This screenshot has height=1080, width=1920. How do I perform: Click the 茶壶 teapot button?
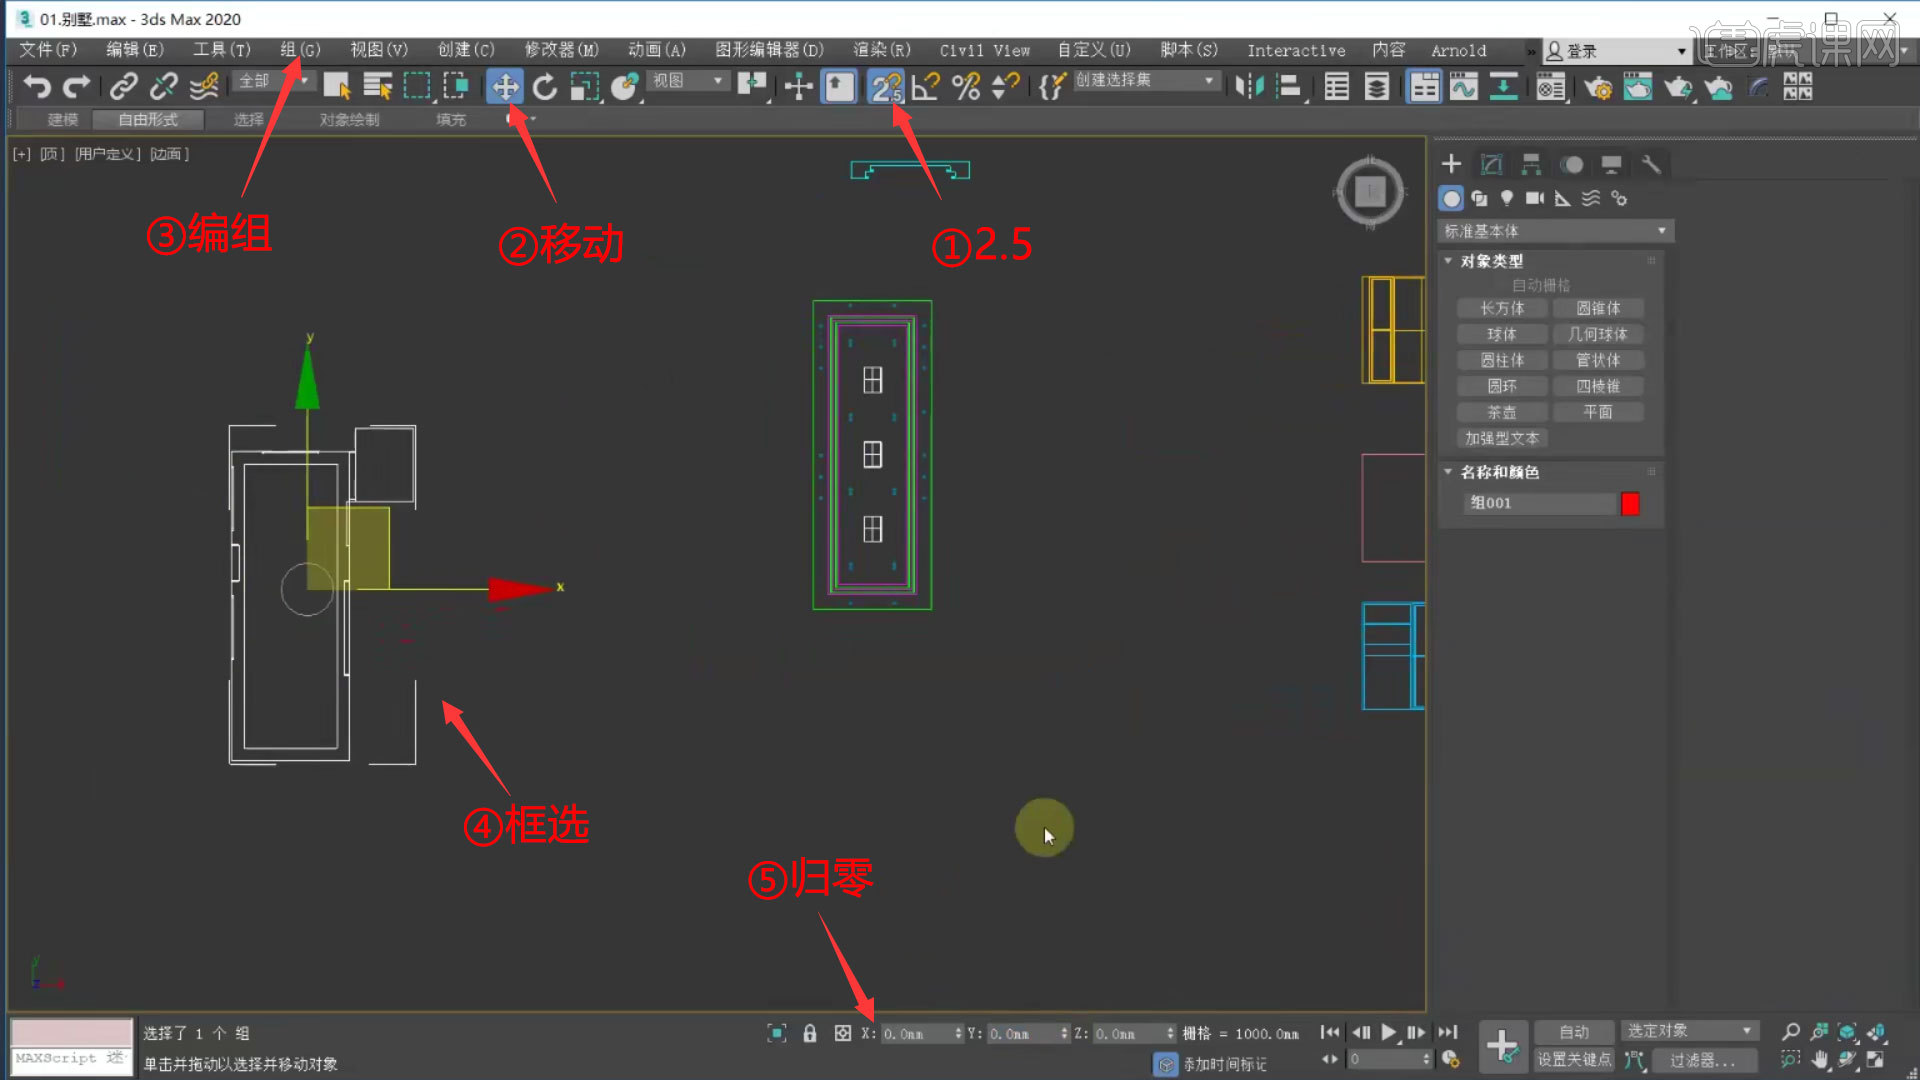click(x=1502, y=412)
